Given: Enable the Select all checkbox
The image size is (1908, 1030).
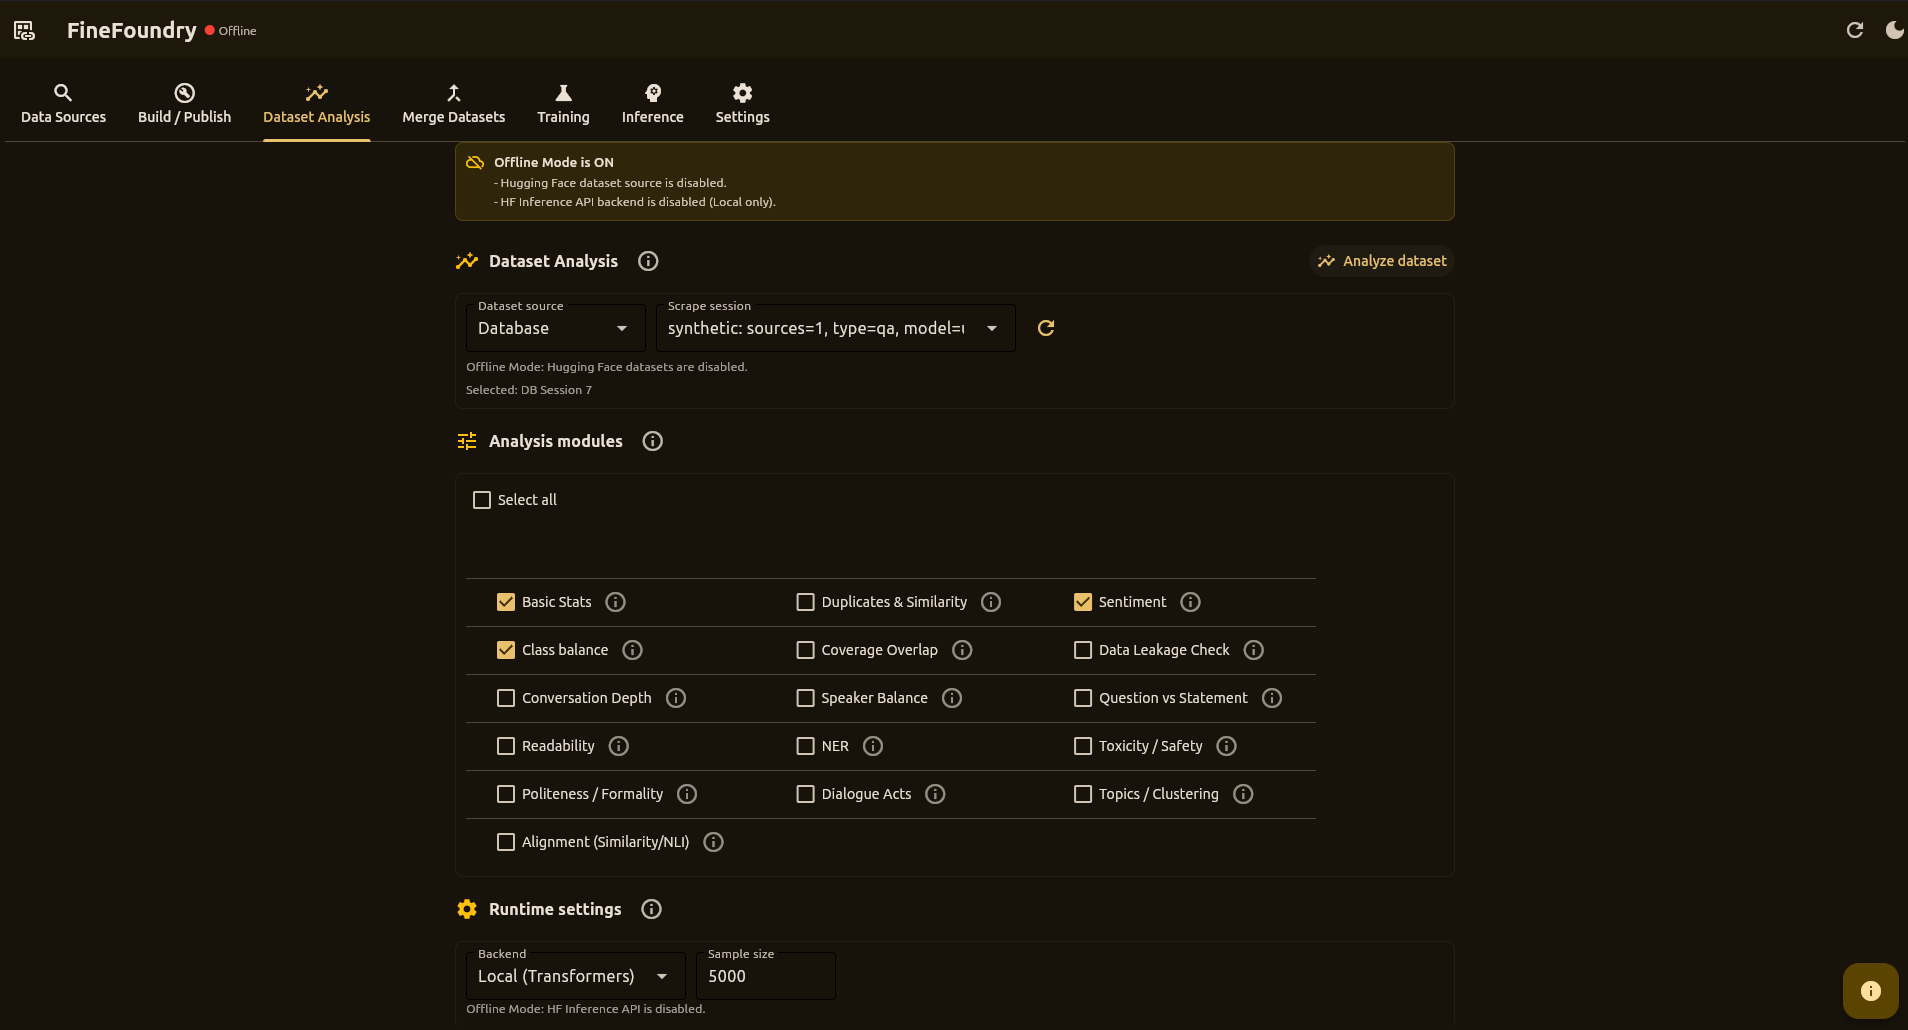Looking at the screenshot, I should [482, 499].
